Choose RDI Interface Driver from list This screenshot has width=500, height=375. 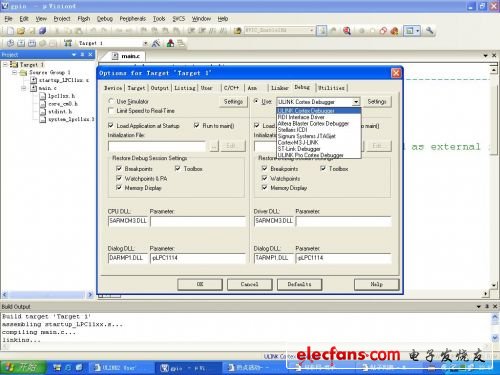(319, 117)
